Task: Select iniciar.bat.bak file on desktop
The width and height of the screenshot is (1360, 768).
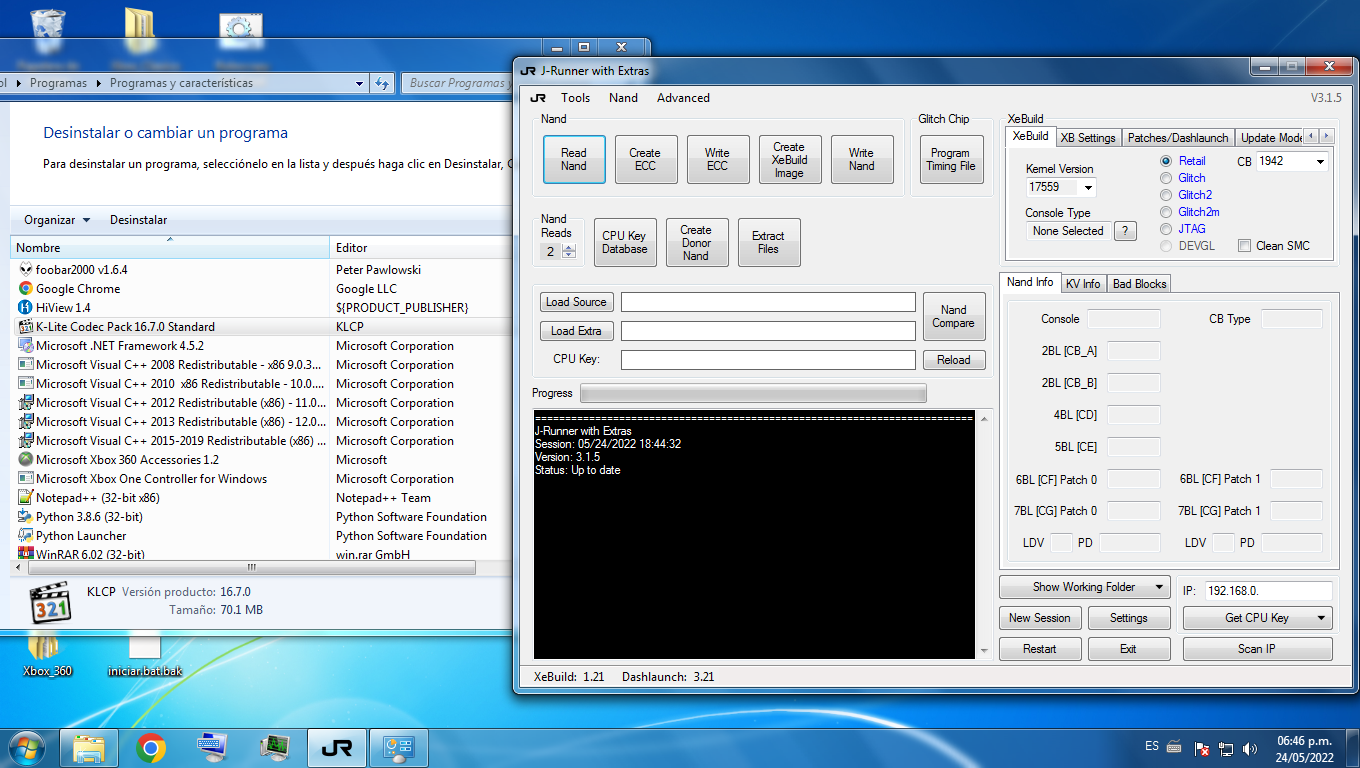Action: [x=145, y=655]
